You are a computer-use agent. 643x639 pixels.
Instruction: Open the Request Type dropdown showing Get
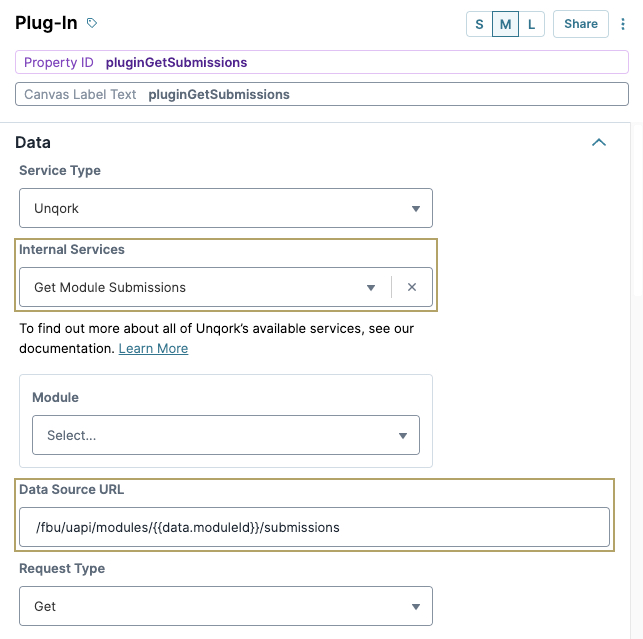[226, 606]
